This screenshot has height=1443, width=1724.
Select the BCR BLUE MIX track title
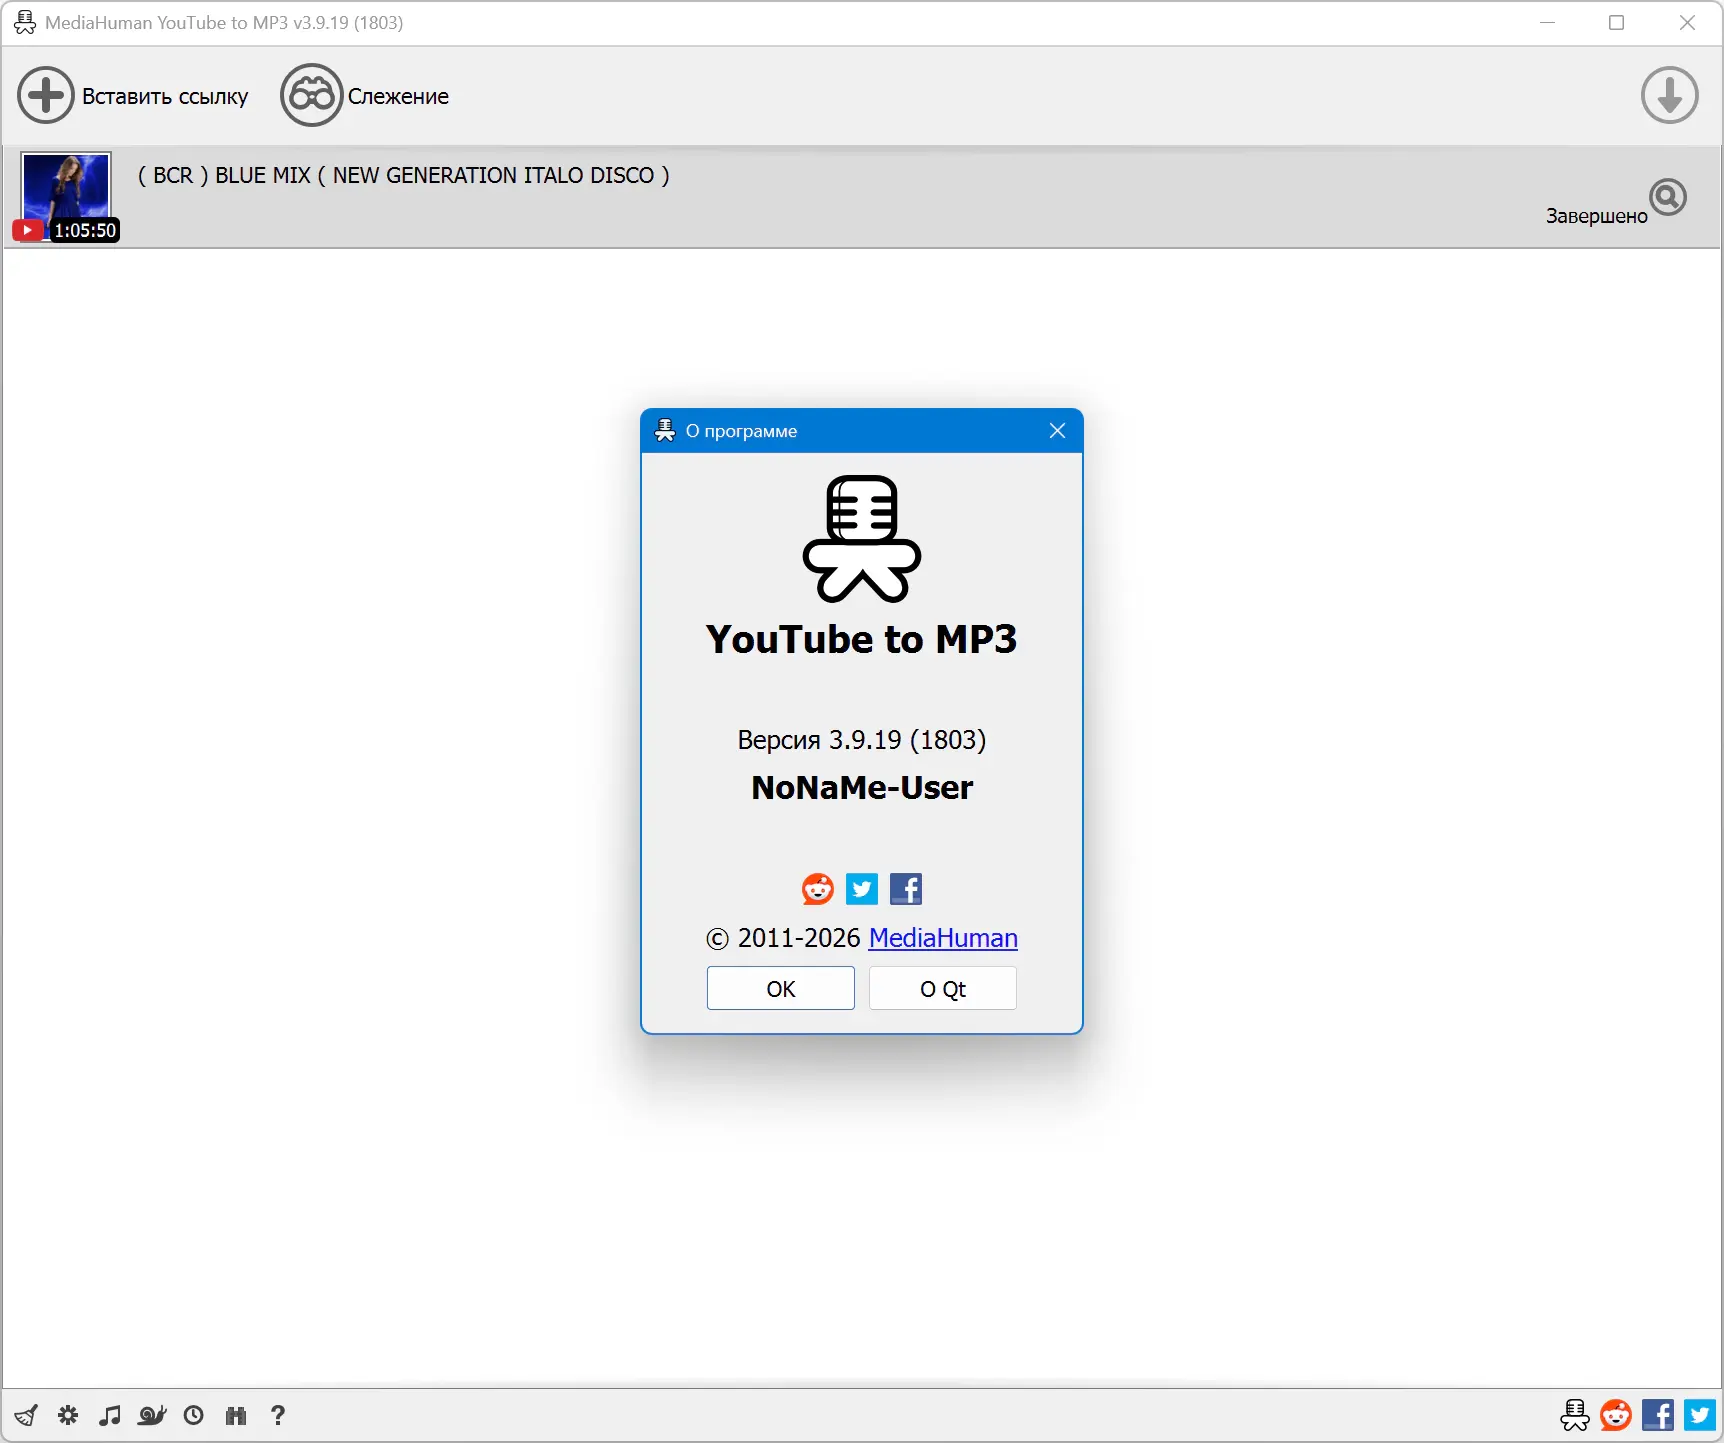pos(404,175)
